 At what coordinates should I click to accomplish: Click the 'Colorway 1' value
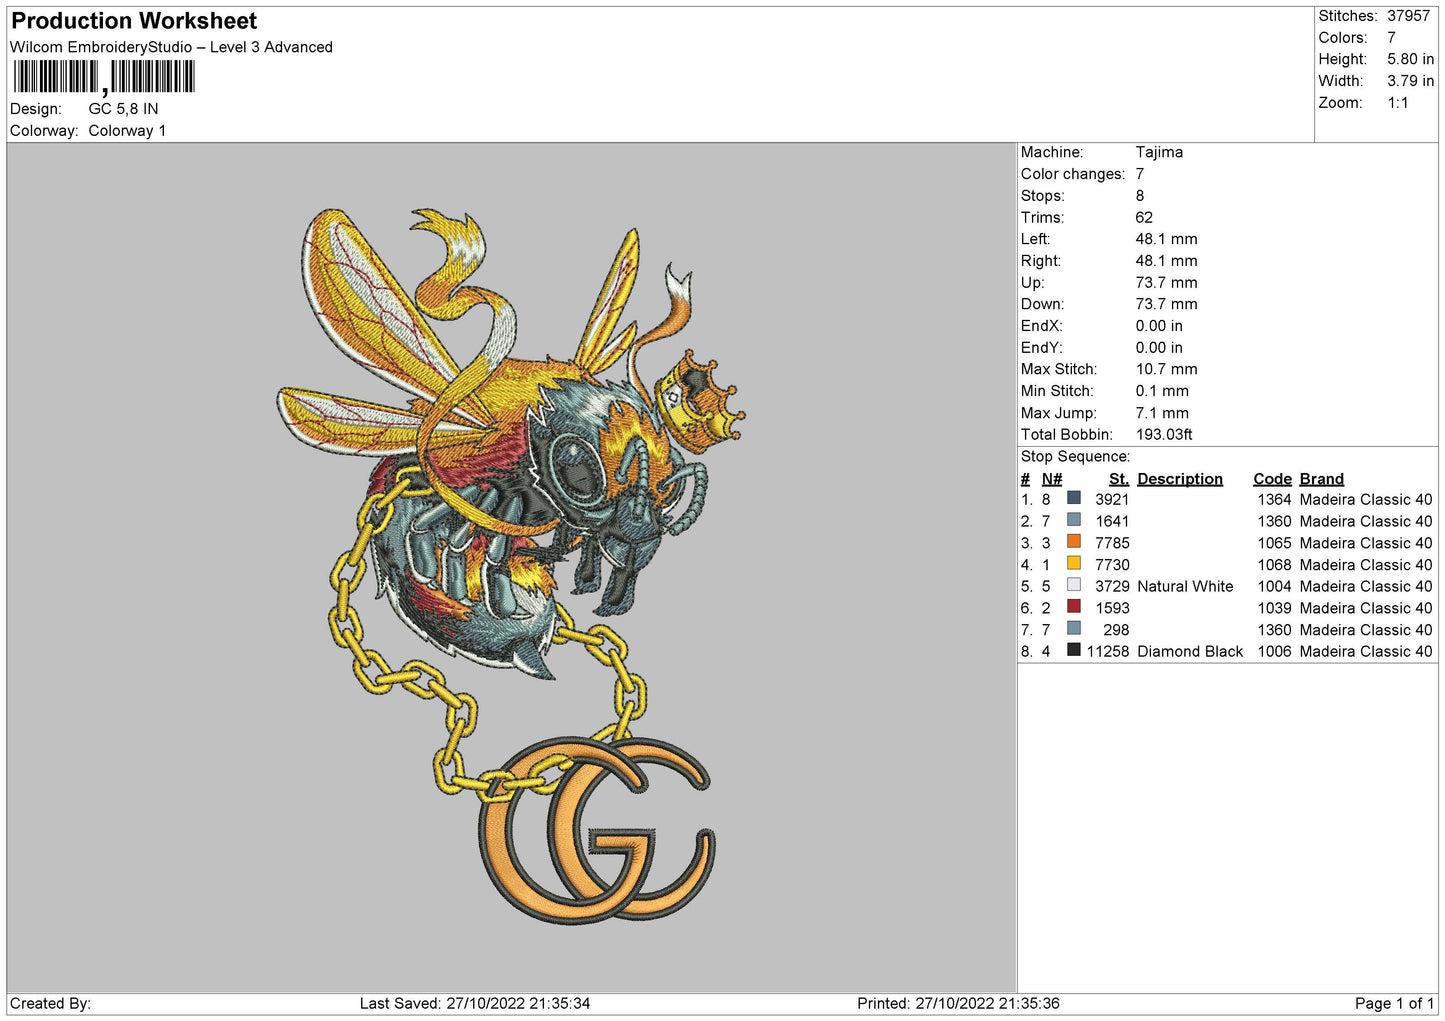coord(127,131)
